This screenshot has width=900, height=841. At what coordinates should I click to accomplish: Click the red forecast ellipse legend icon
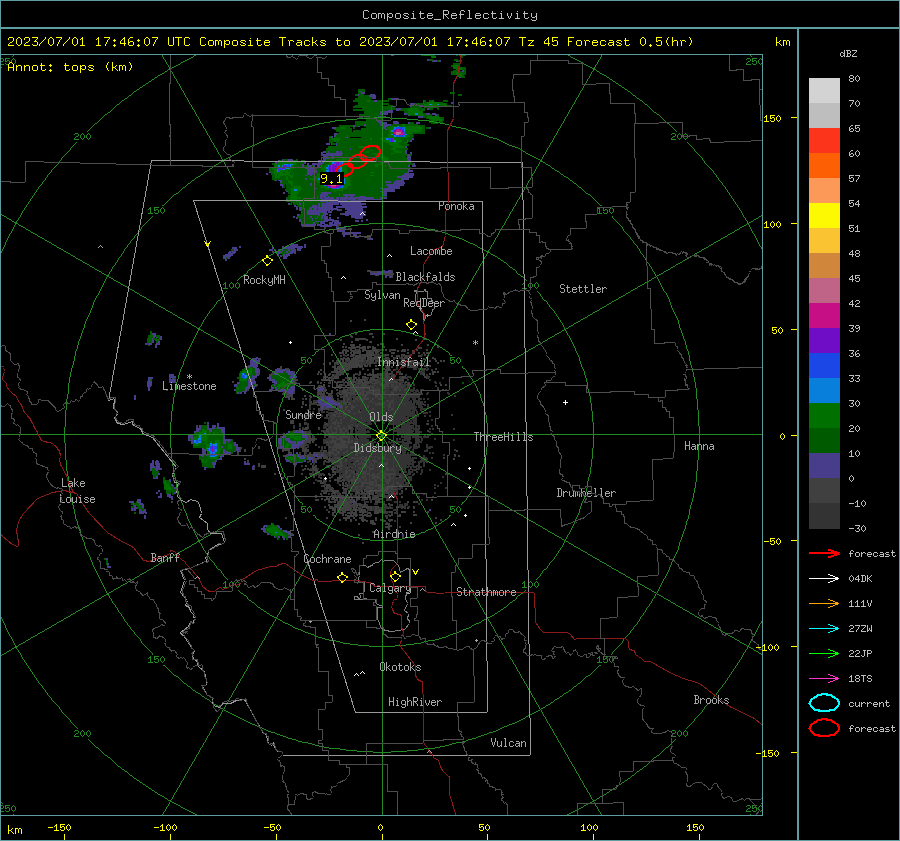click(824, 728)
